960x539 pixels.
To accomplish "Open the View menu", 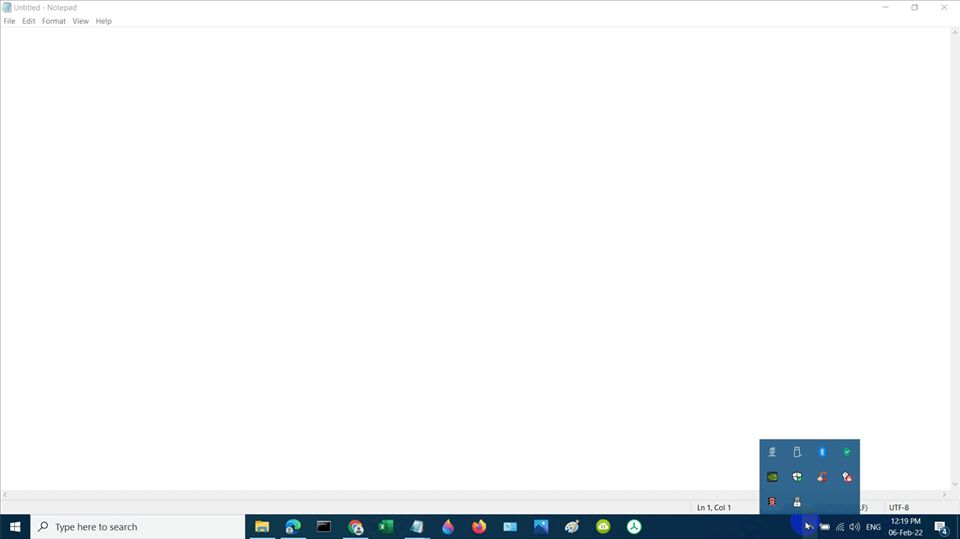I will [x=81, y=21].
